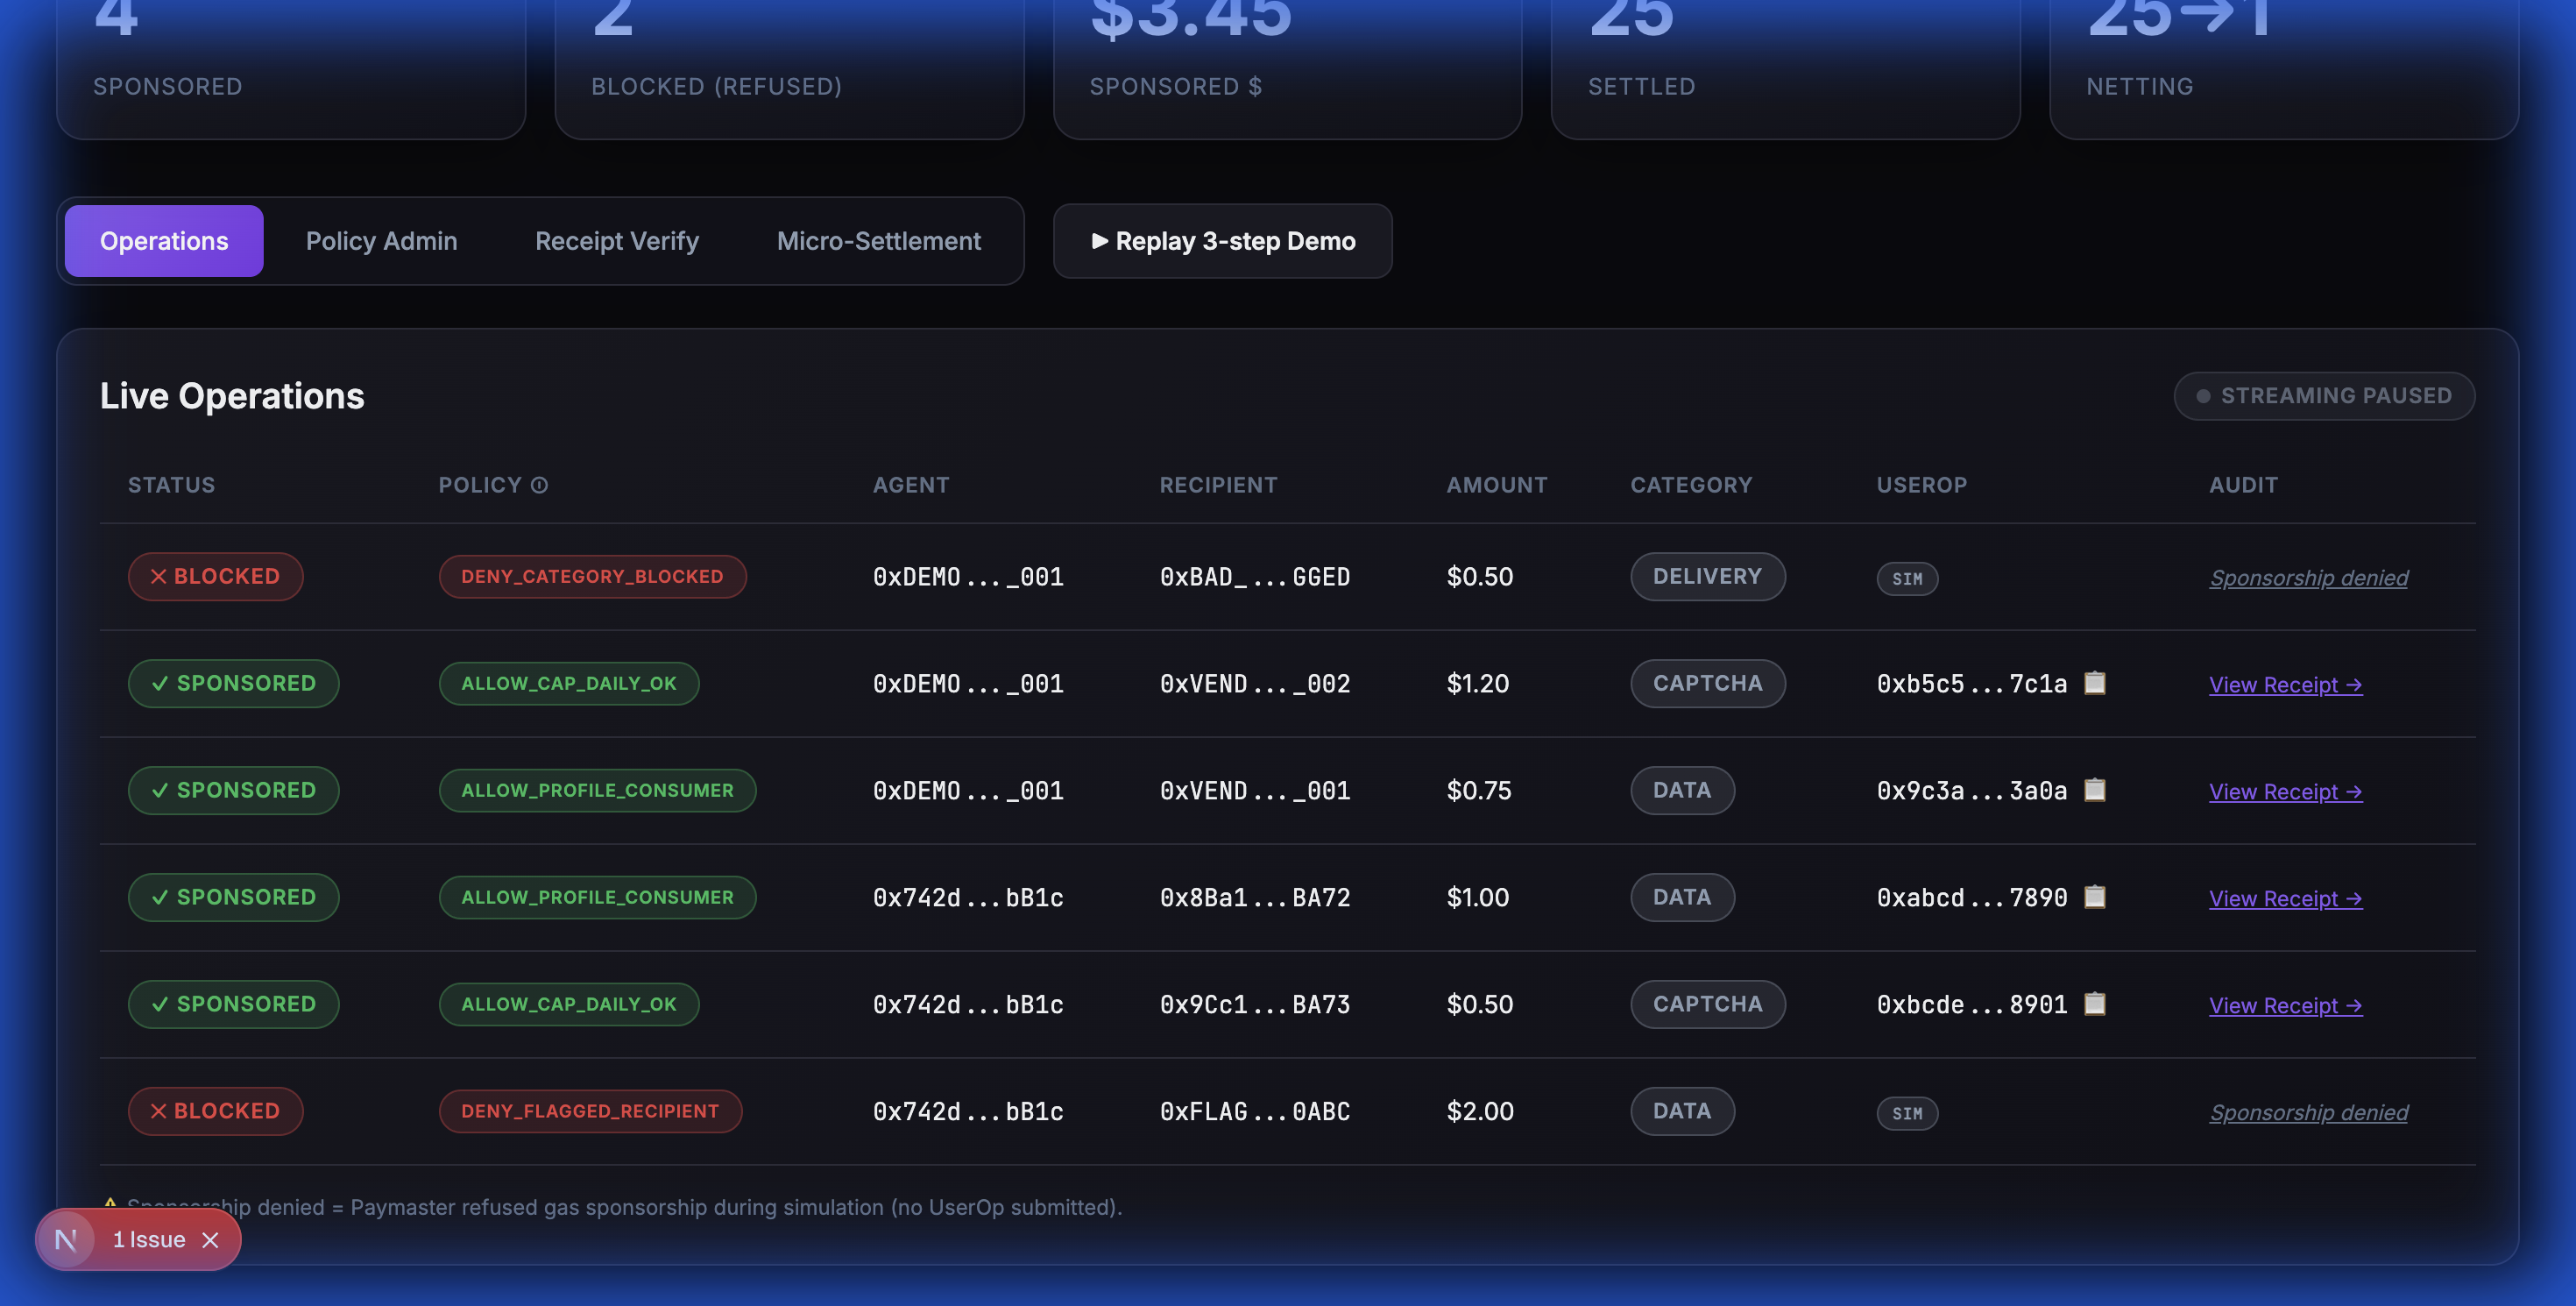2576x1306 pixels.
Task: Switch to the Policy Admin tab
Action: pos(381,241)
